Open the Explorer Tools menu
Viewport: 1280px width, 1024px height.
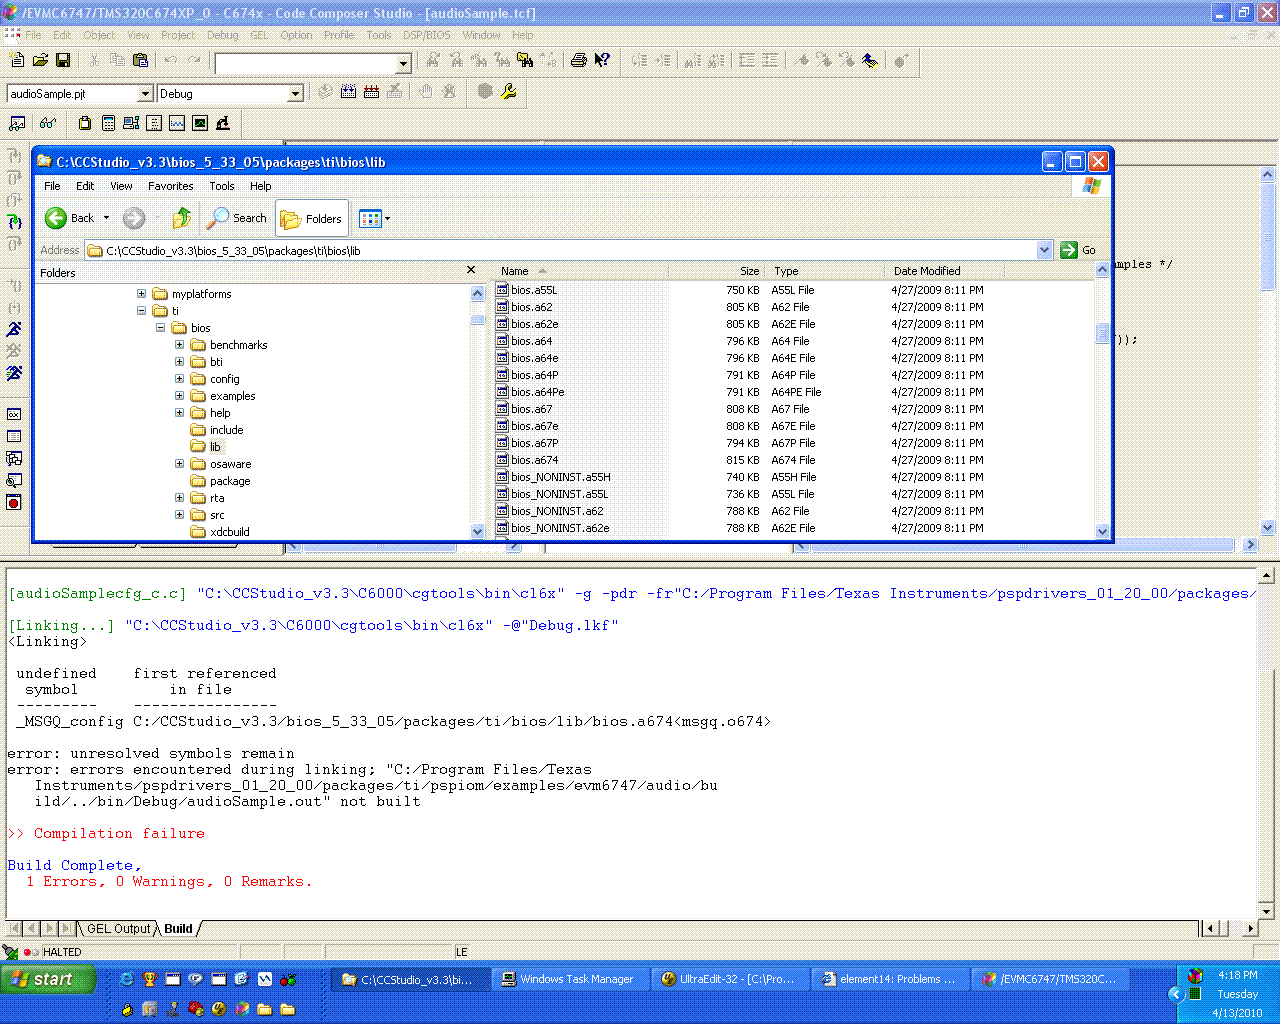221,186
